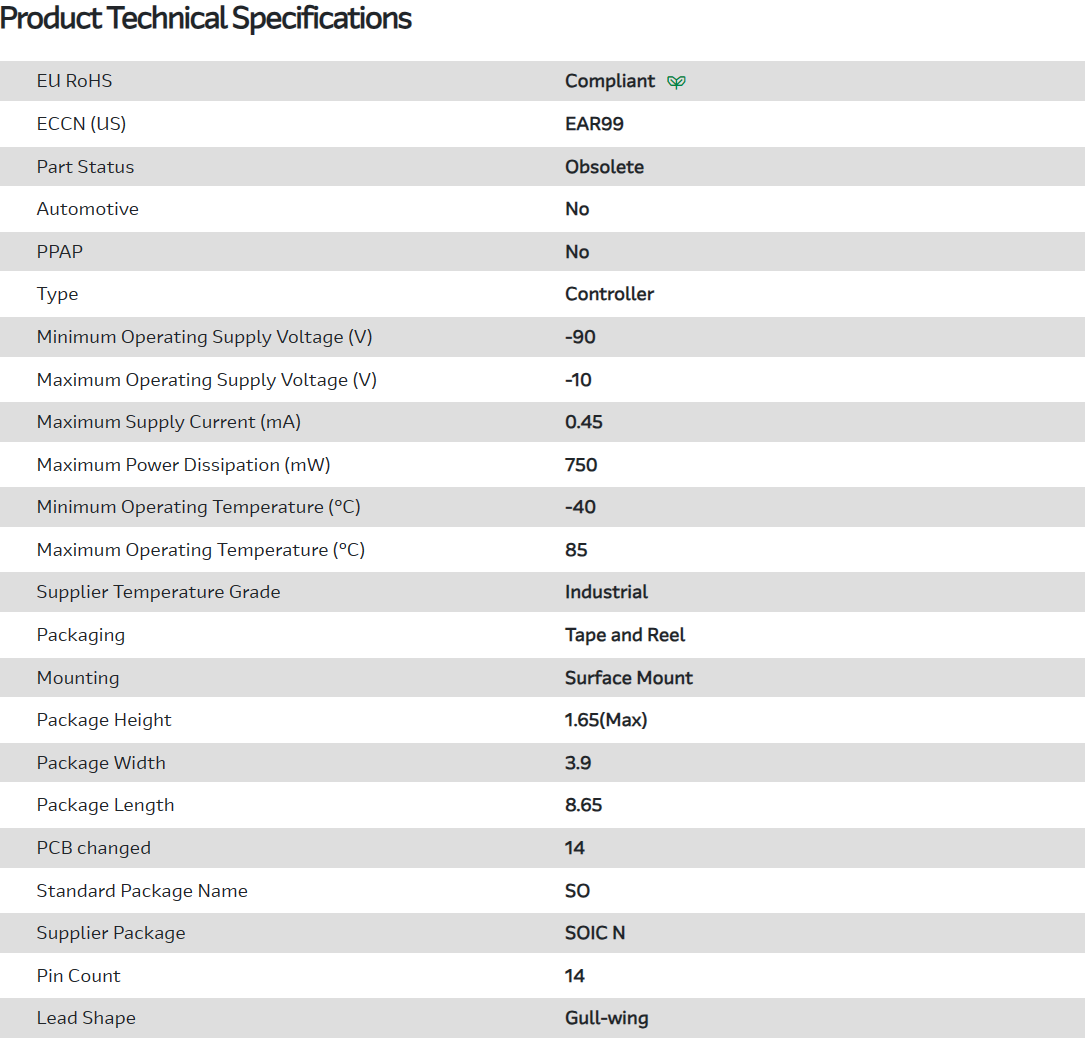Click Minimum Operating Supply Voltage value -90
The width and height of the screenshot is (1085, 1039).
tap(580, 337)
